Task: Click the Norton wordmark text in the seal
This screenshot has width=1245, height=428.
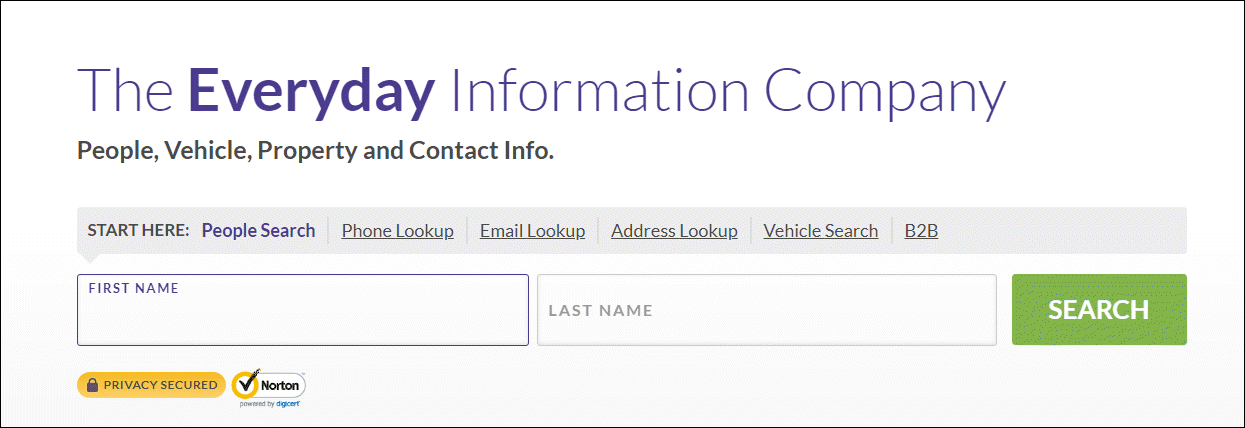Action: [x=281, y=385]
